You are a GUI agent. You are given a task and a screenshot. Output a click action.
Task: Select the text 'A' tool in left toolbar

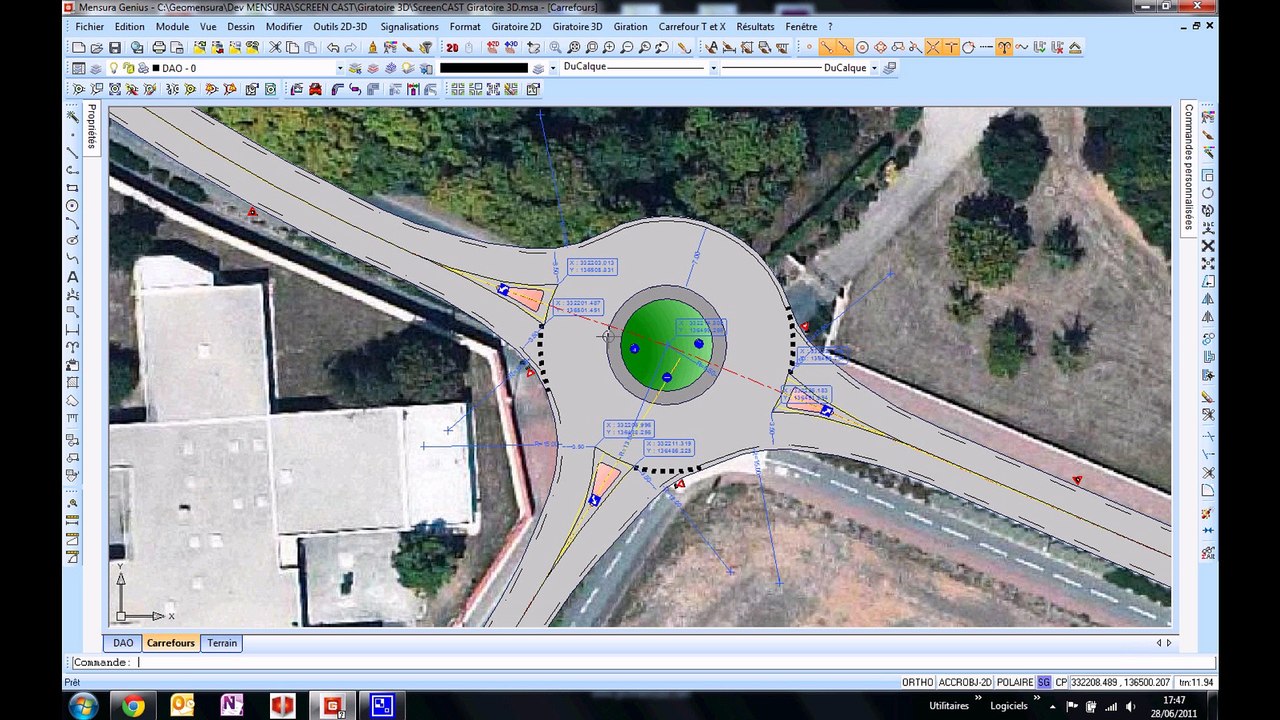click(72, 277)
